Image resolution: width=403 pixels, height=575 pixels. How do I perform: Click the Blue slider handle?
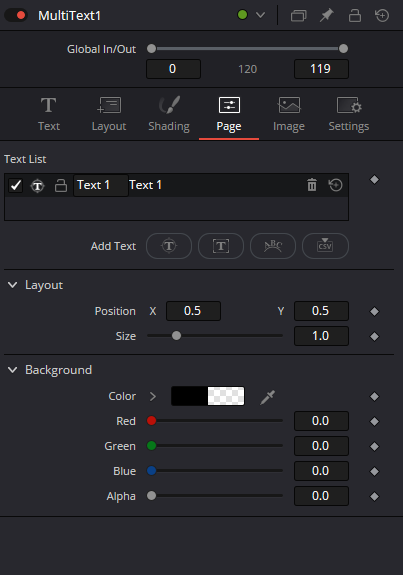[x=151, y=470]
